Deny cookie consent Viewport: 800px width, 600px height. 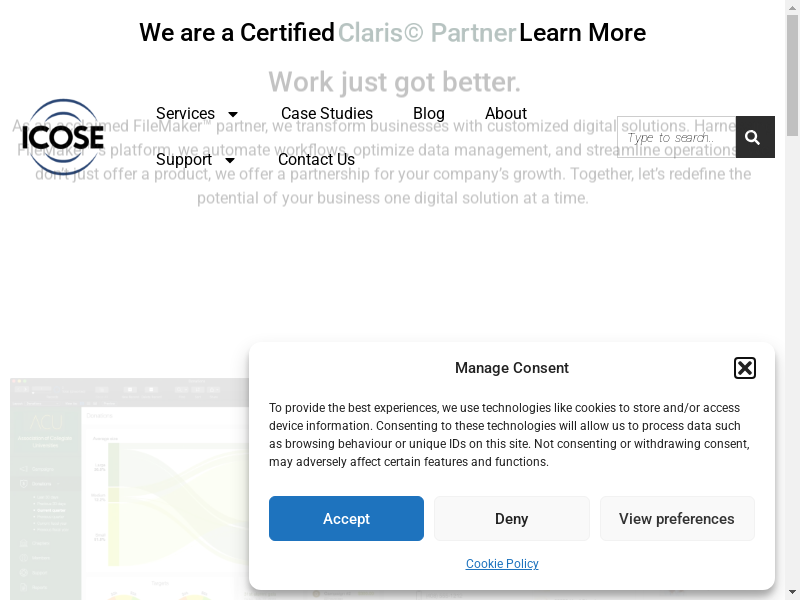(511, 519)
